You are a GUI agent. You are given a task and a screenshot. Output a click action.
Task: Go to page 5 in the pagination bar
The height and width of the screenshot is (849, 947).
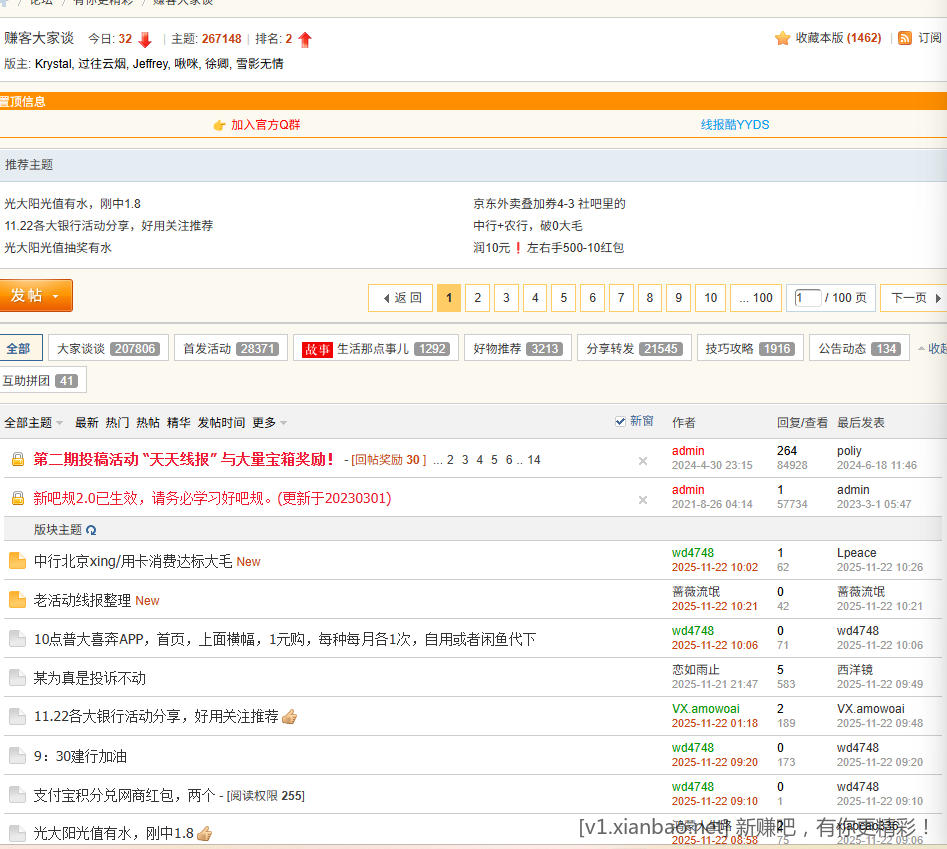(563, 297)
